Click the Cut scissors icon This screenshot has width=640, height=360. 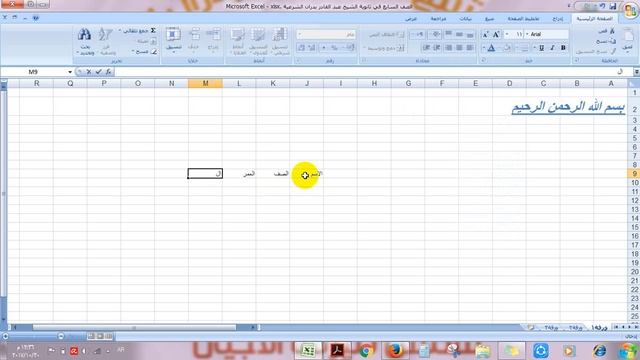pos(612,31)
